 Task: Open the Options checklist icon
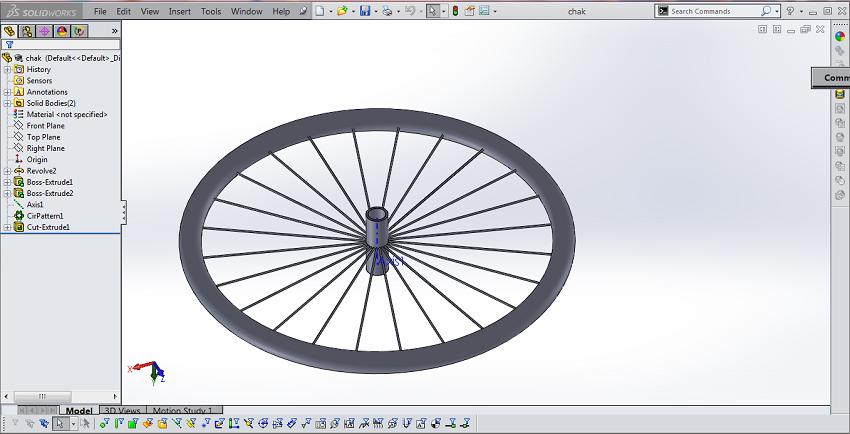(x=484, y=11)
